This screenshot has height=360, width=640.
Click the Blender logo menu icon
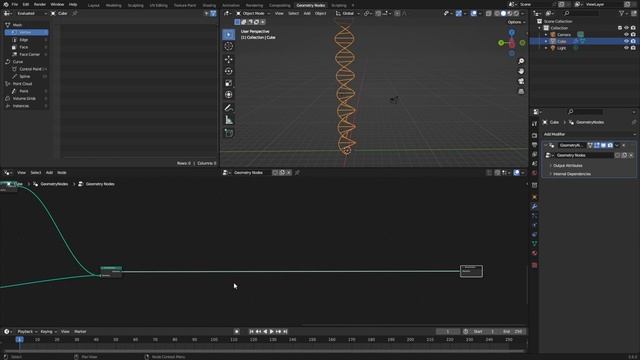(6, 4)
